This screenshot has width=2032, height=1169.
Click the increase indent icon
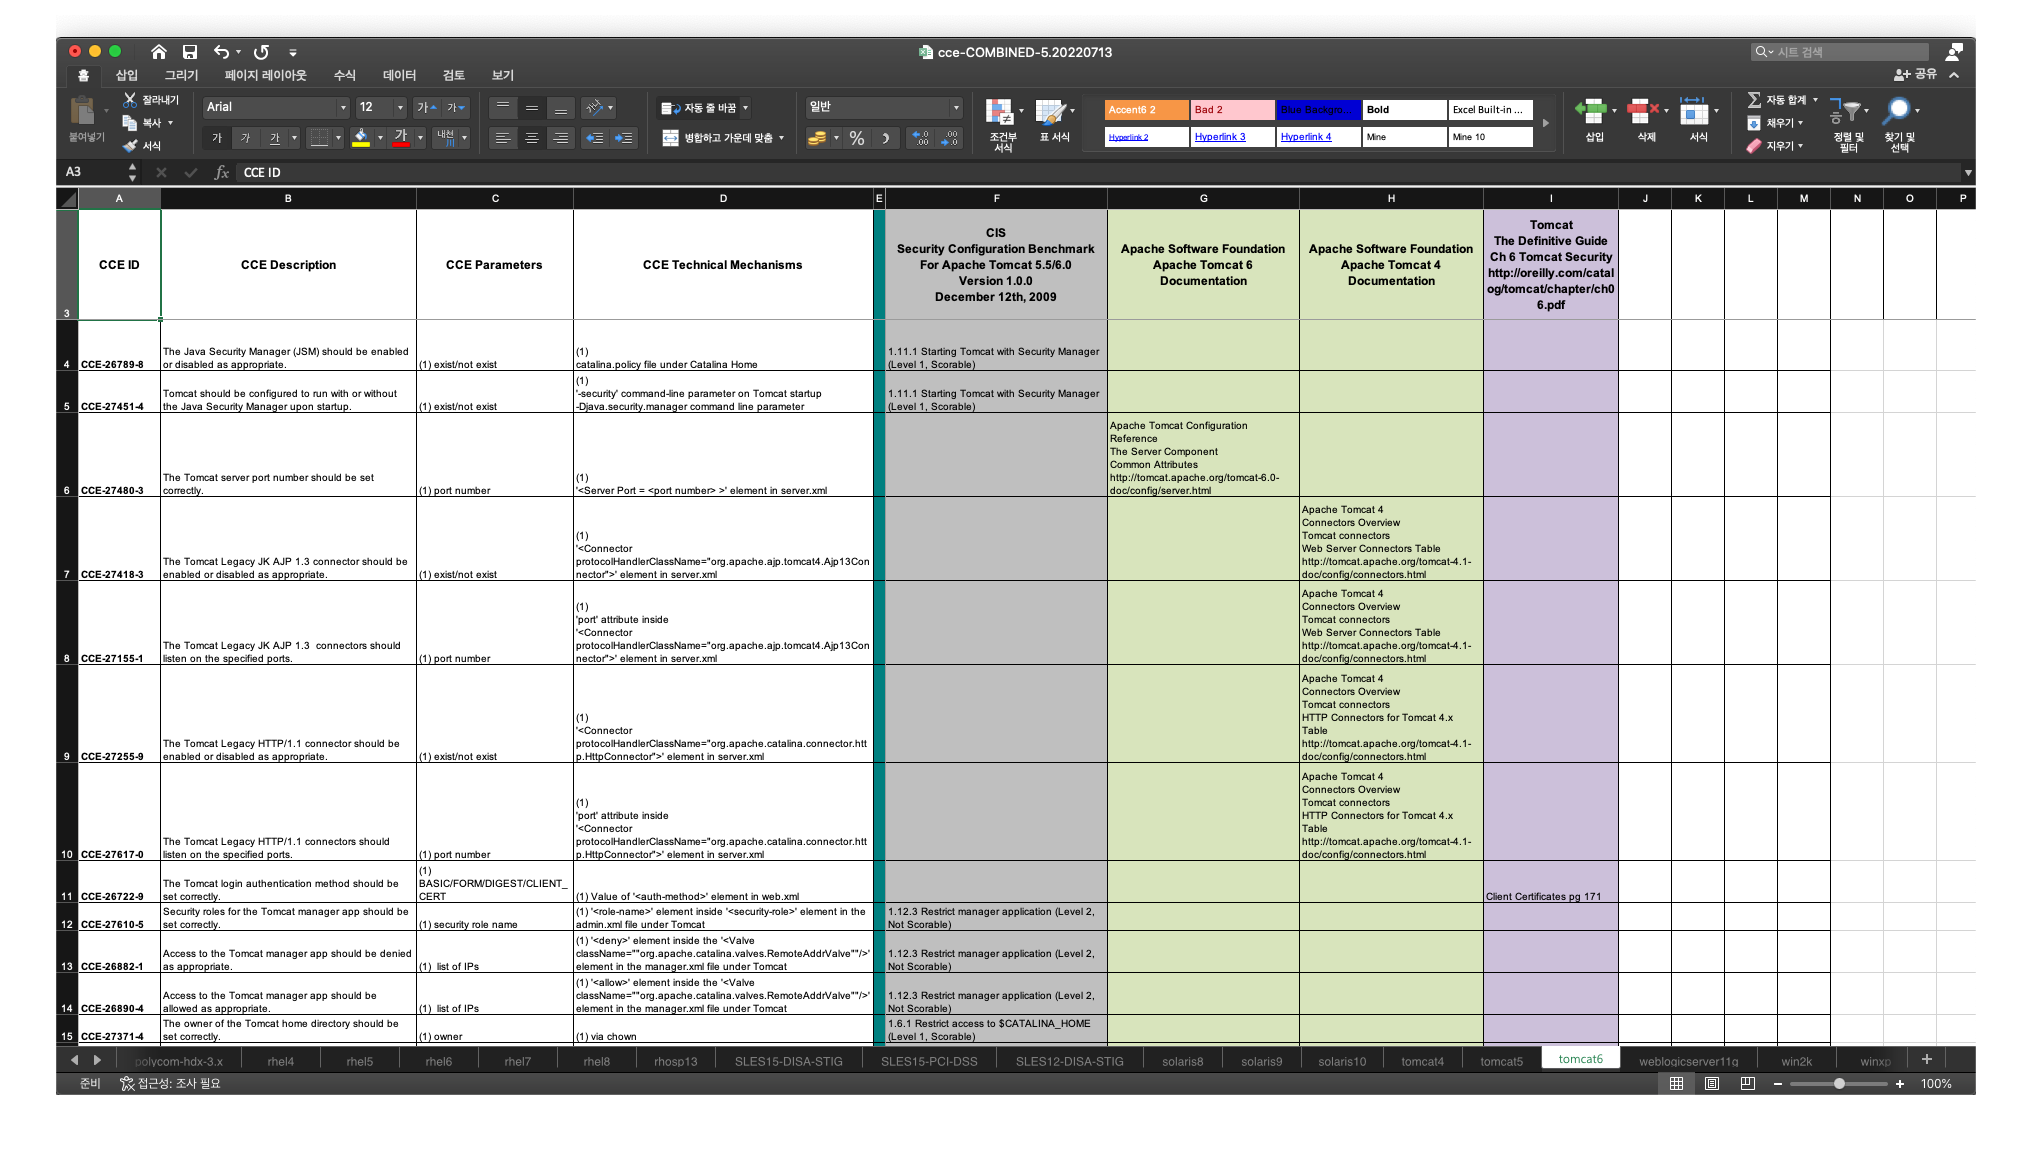(x=624, y=138)
